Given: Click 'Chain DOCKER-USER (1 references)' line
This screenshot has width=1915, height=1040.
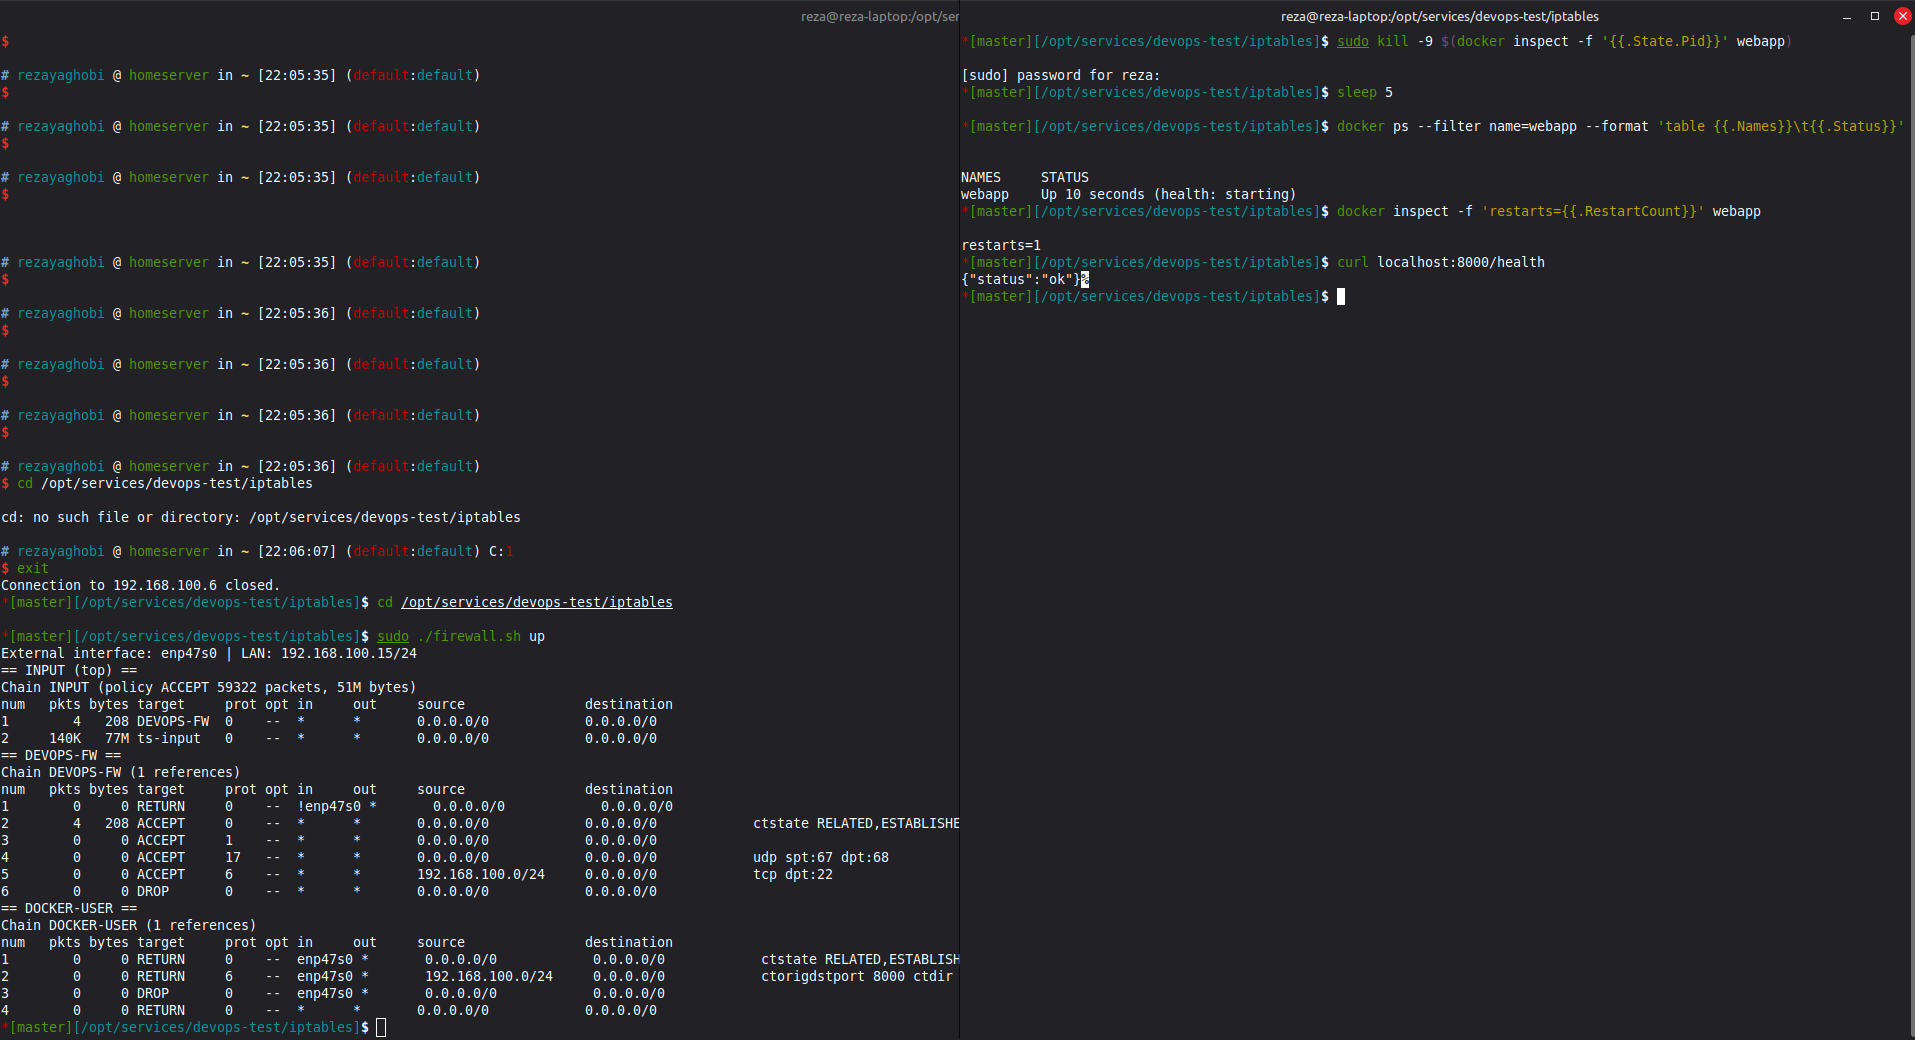Looking at the screenshot, I should (x=129, y=925).
